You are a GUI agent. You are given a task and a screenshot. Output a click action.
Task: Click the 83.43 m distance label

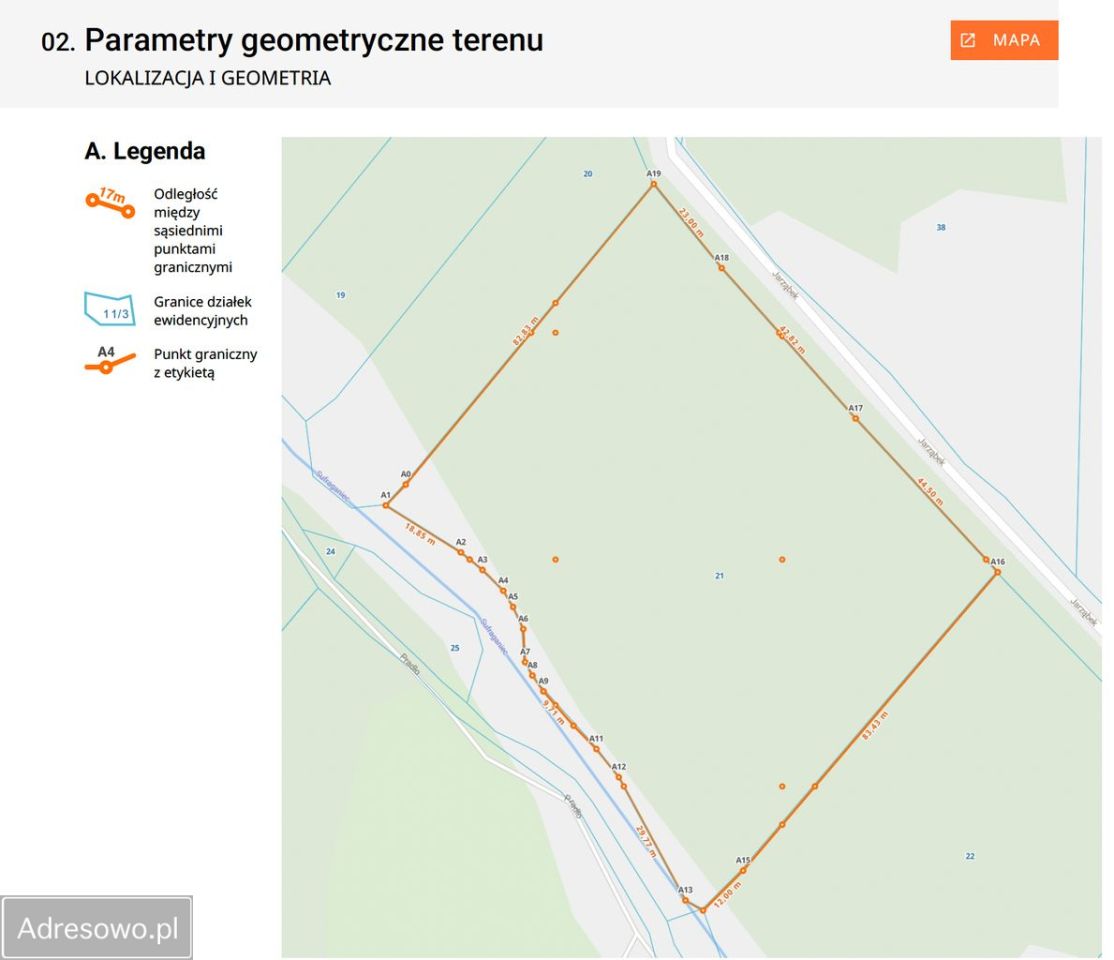pos(875,726)
